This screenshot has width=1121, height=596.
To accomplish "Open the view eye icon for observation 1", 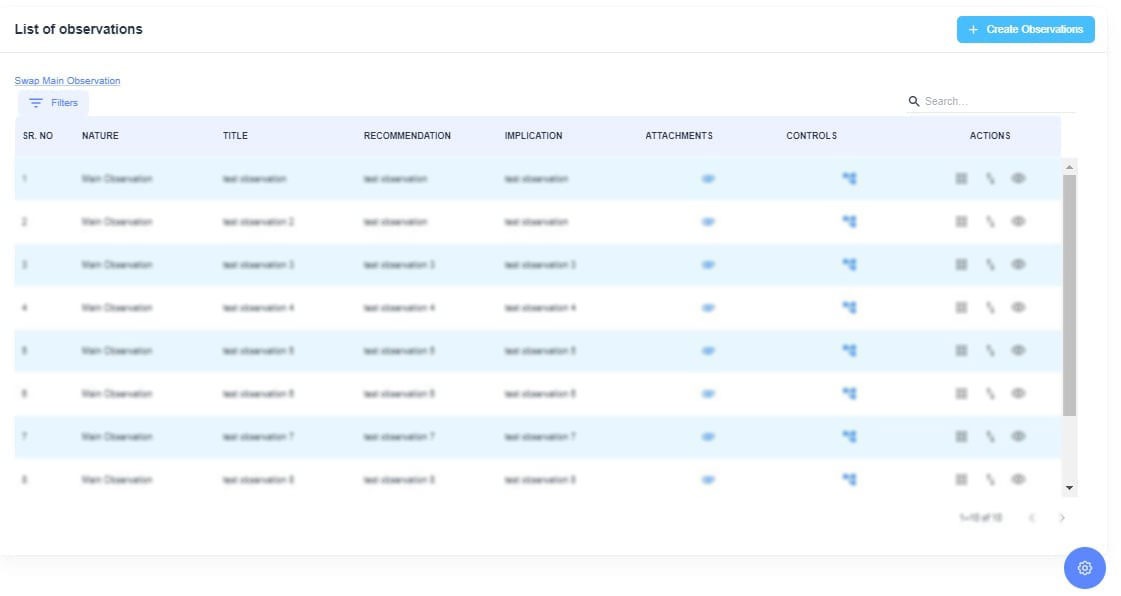I will 1019,179.
